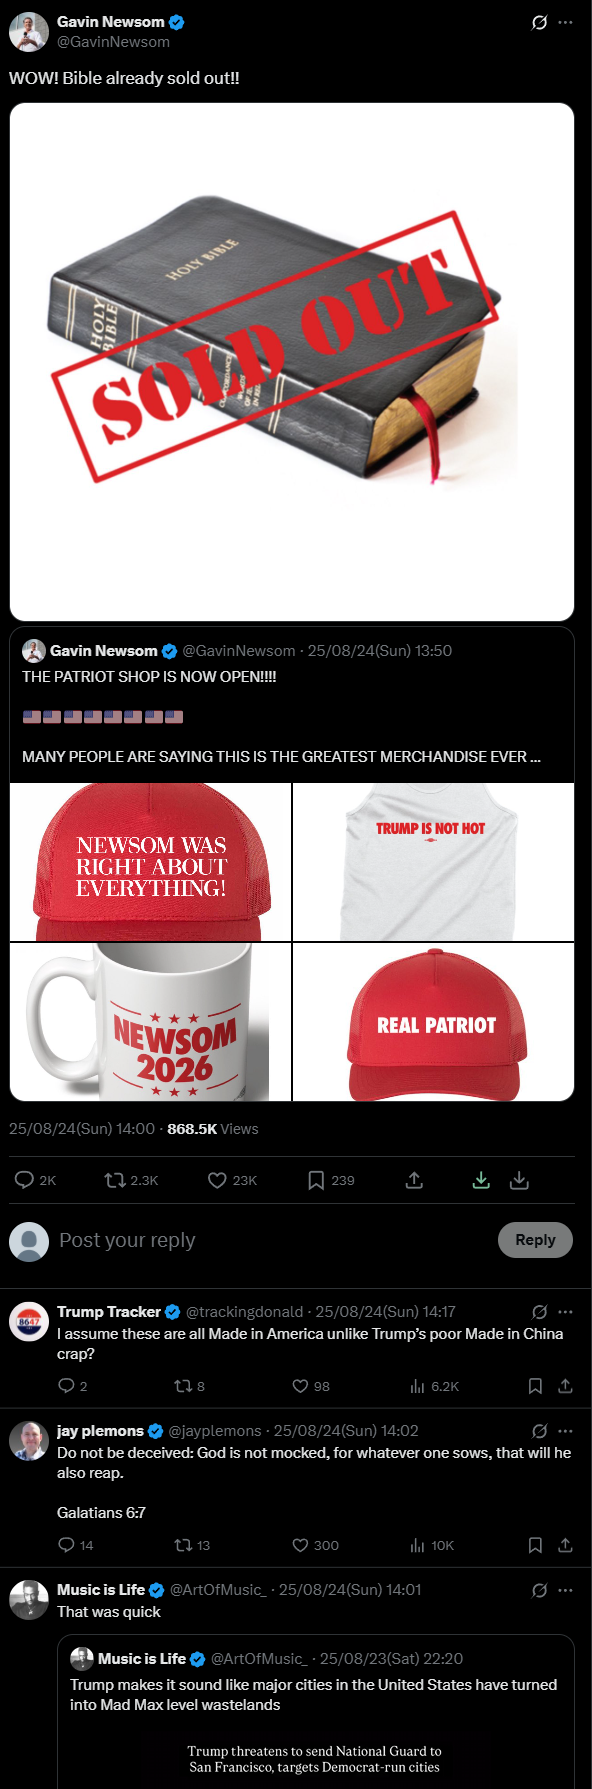
Task: Open the sold out Bible image
Action: pyautogui.click(x=292, y=362)
